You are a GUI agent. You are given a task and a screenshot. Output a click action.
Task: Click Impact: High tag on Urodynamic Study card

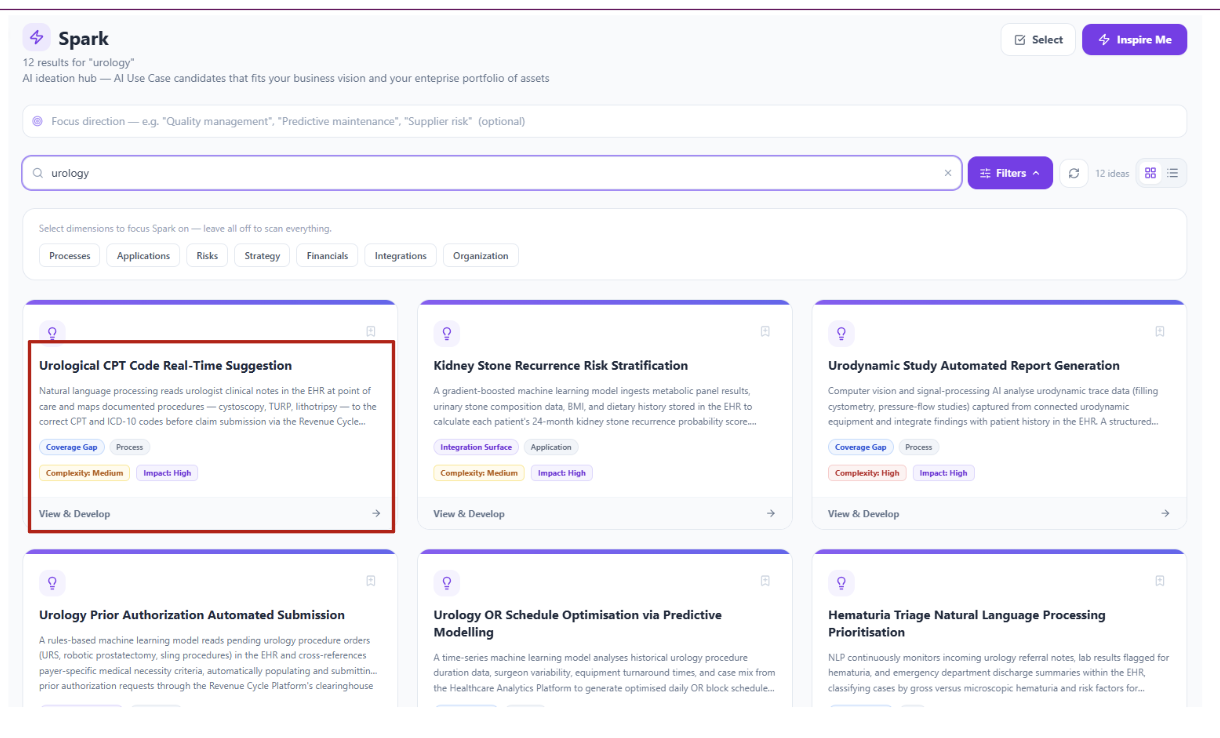(x=943, y=473)
